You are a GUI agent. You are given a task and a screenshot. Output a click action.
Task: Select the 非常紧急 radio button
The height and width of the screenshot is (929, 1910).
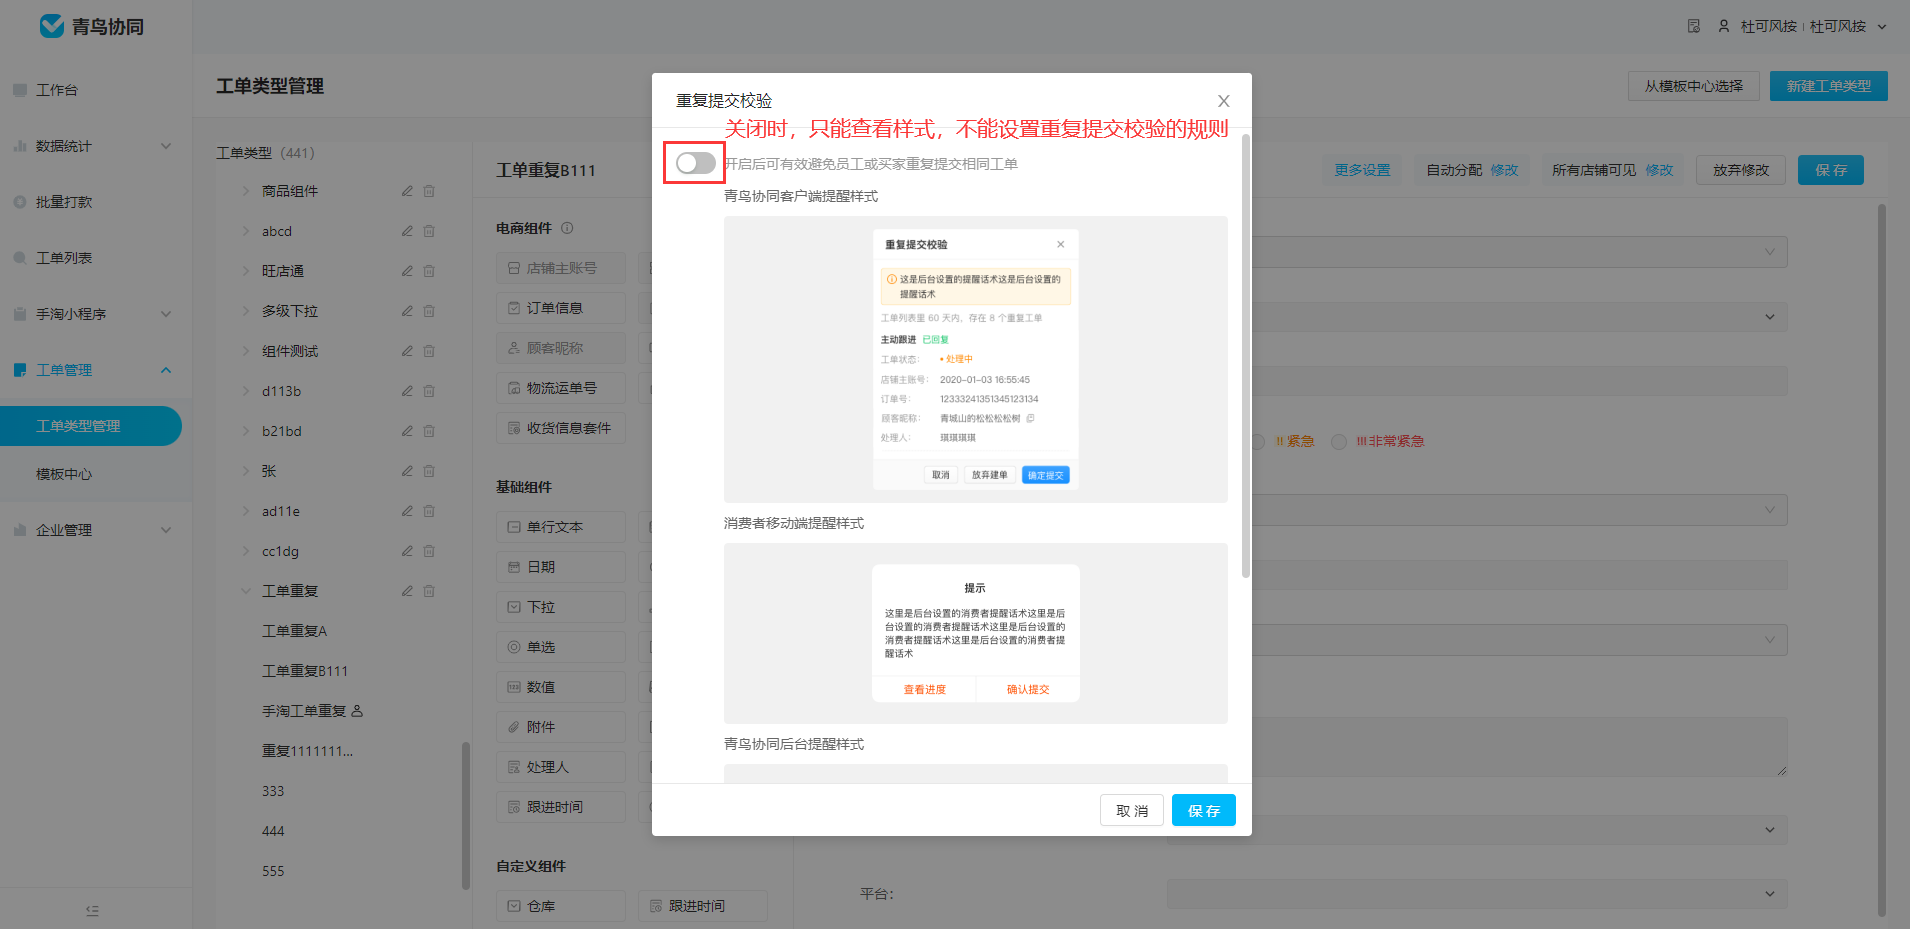[1339, 442]
